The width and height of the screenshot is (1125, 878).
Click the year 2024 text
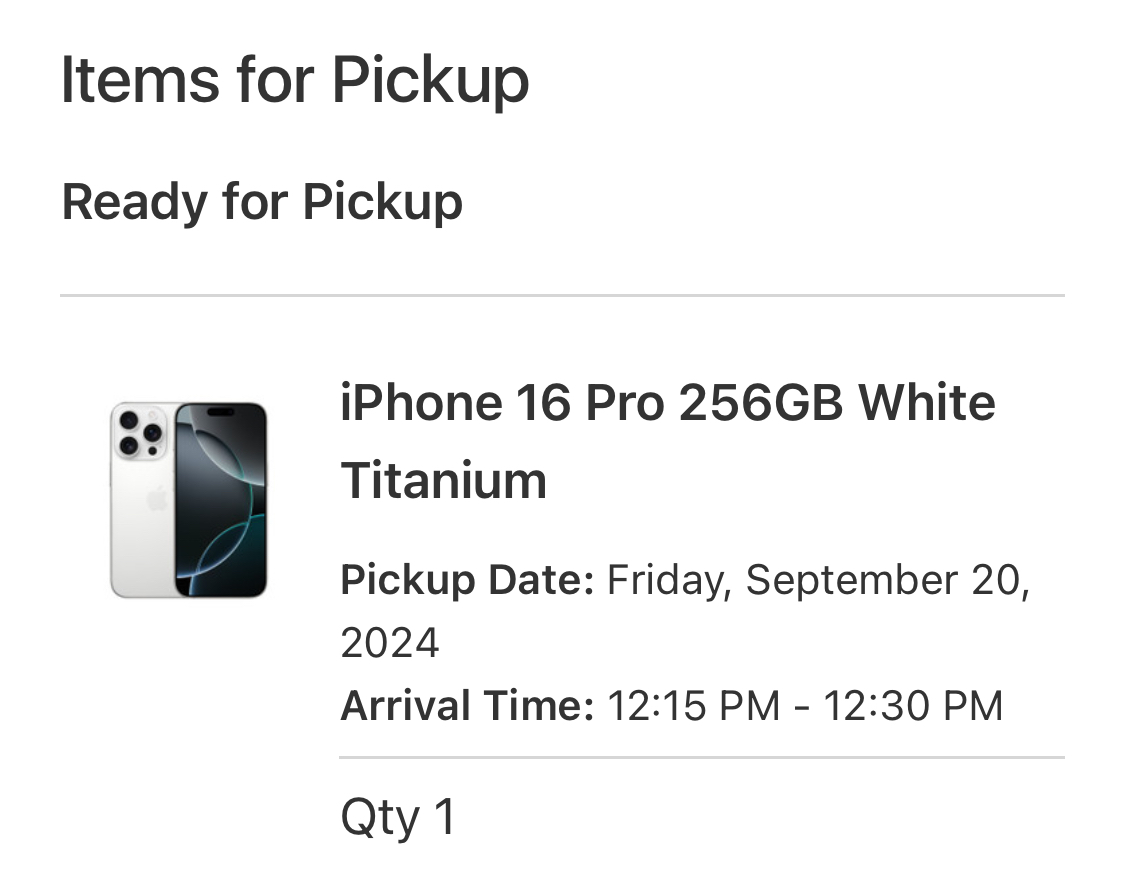click(390, 643)
